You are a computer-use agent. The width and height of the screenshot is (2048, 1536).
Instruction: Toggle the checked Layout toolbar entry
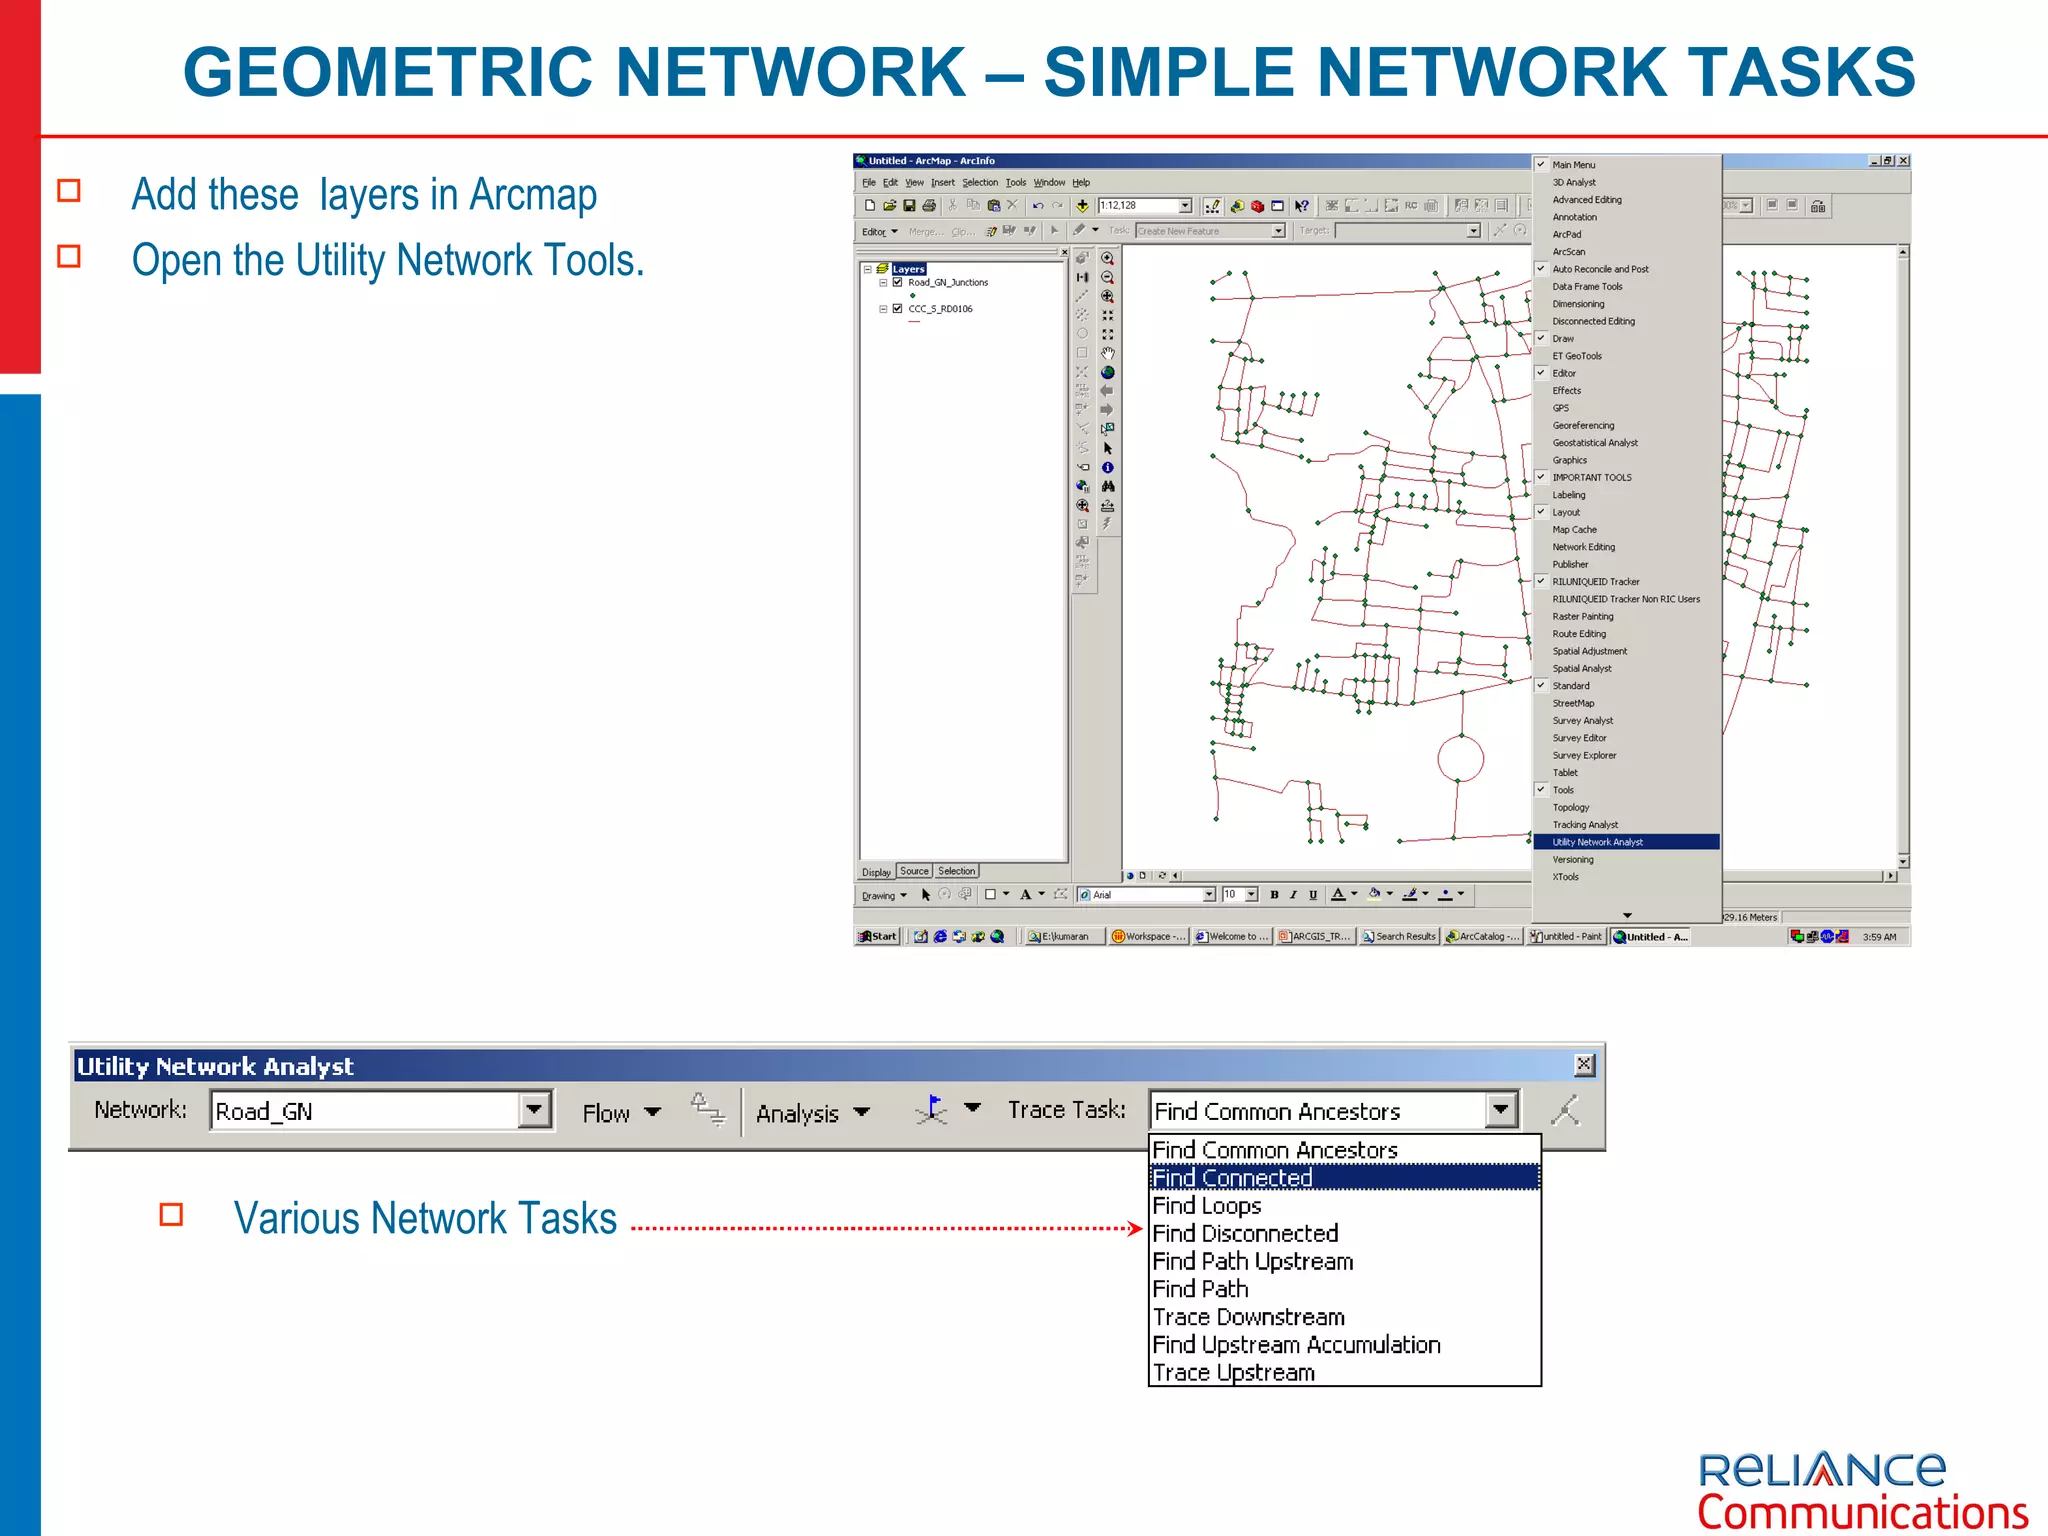tap(1627, 512)
